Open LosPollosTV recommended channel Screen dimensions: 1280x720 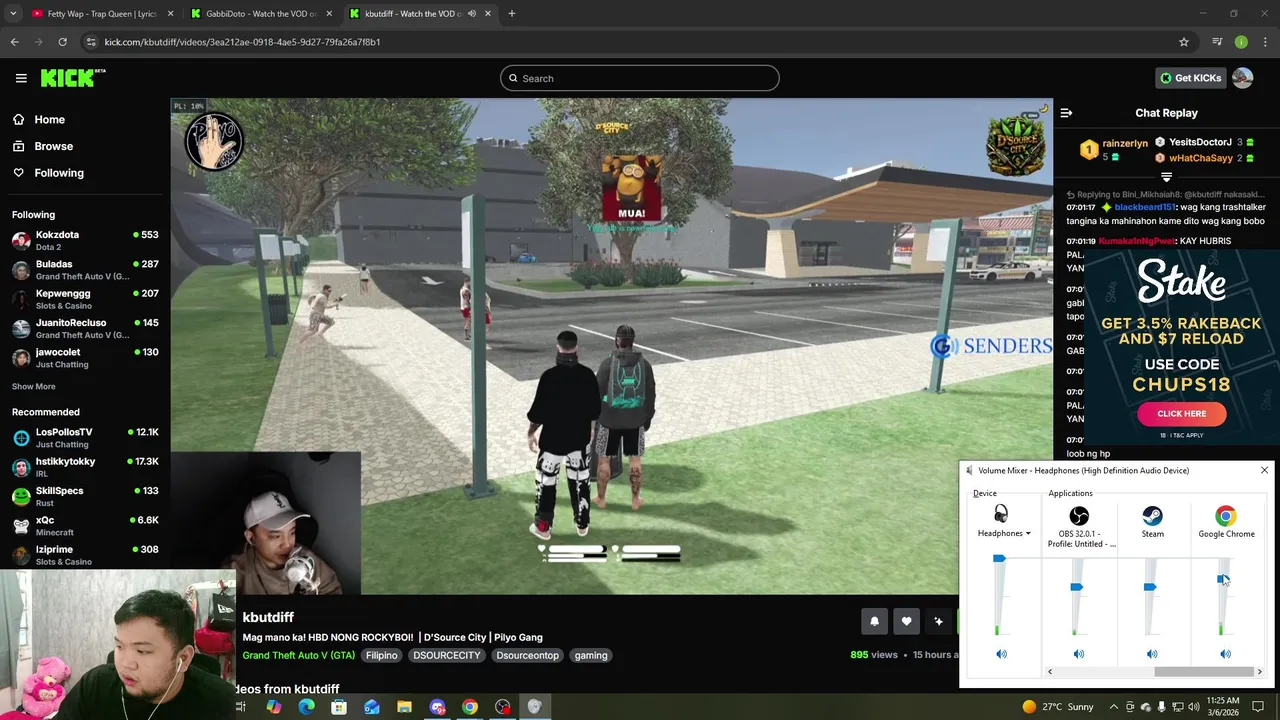[86, 437]
